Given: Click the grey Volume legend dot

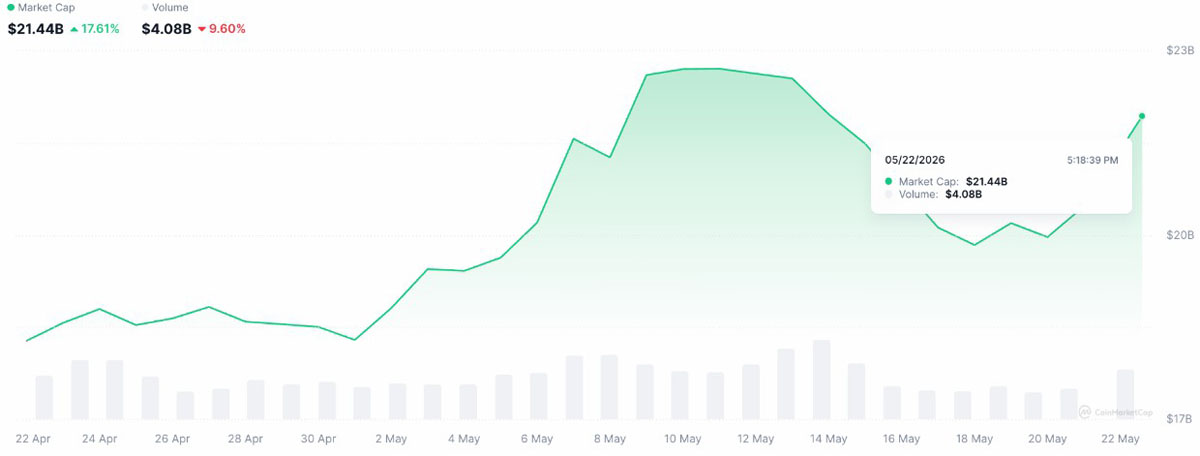Looking at the screenshot, I should pos(146,7).
